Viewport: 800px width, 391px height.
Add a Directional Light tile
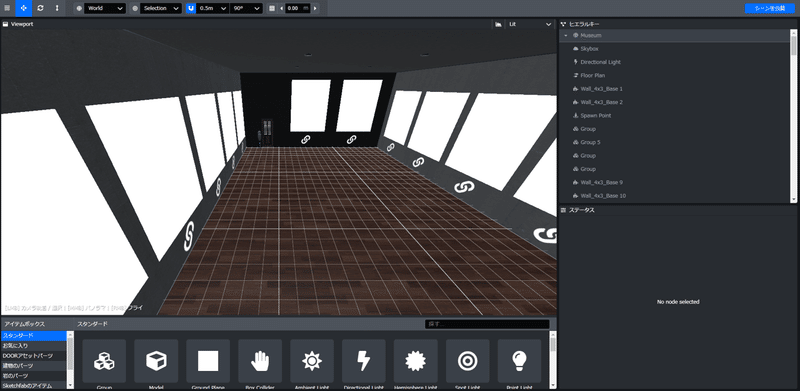click(364, 361)
